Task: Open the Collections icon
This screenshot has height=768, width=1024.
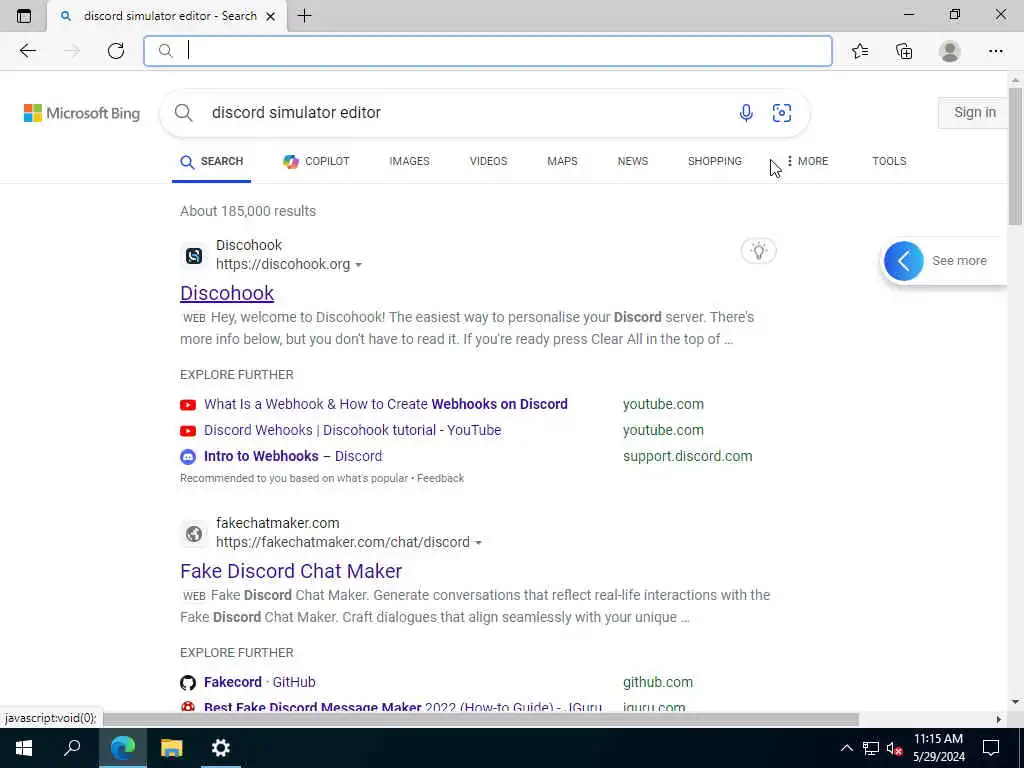Action: click(904, 51)
